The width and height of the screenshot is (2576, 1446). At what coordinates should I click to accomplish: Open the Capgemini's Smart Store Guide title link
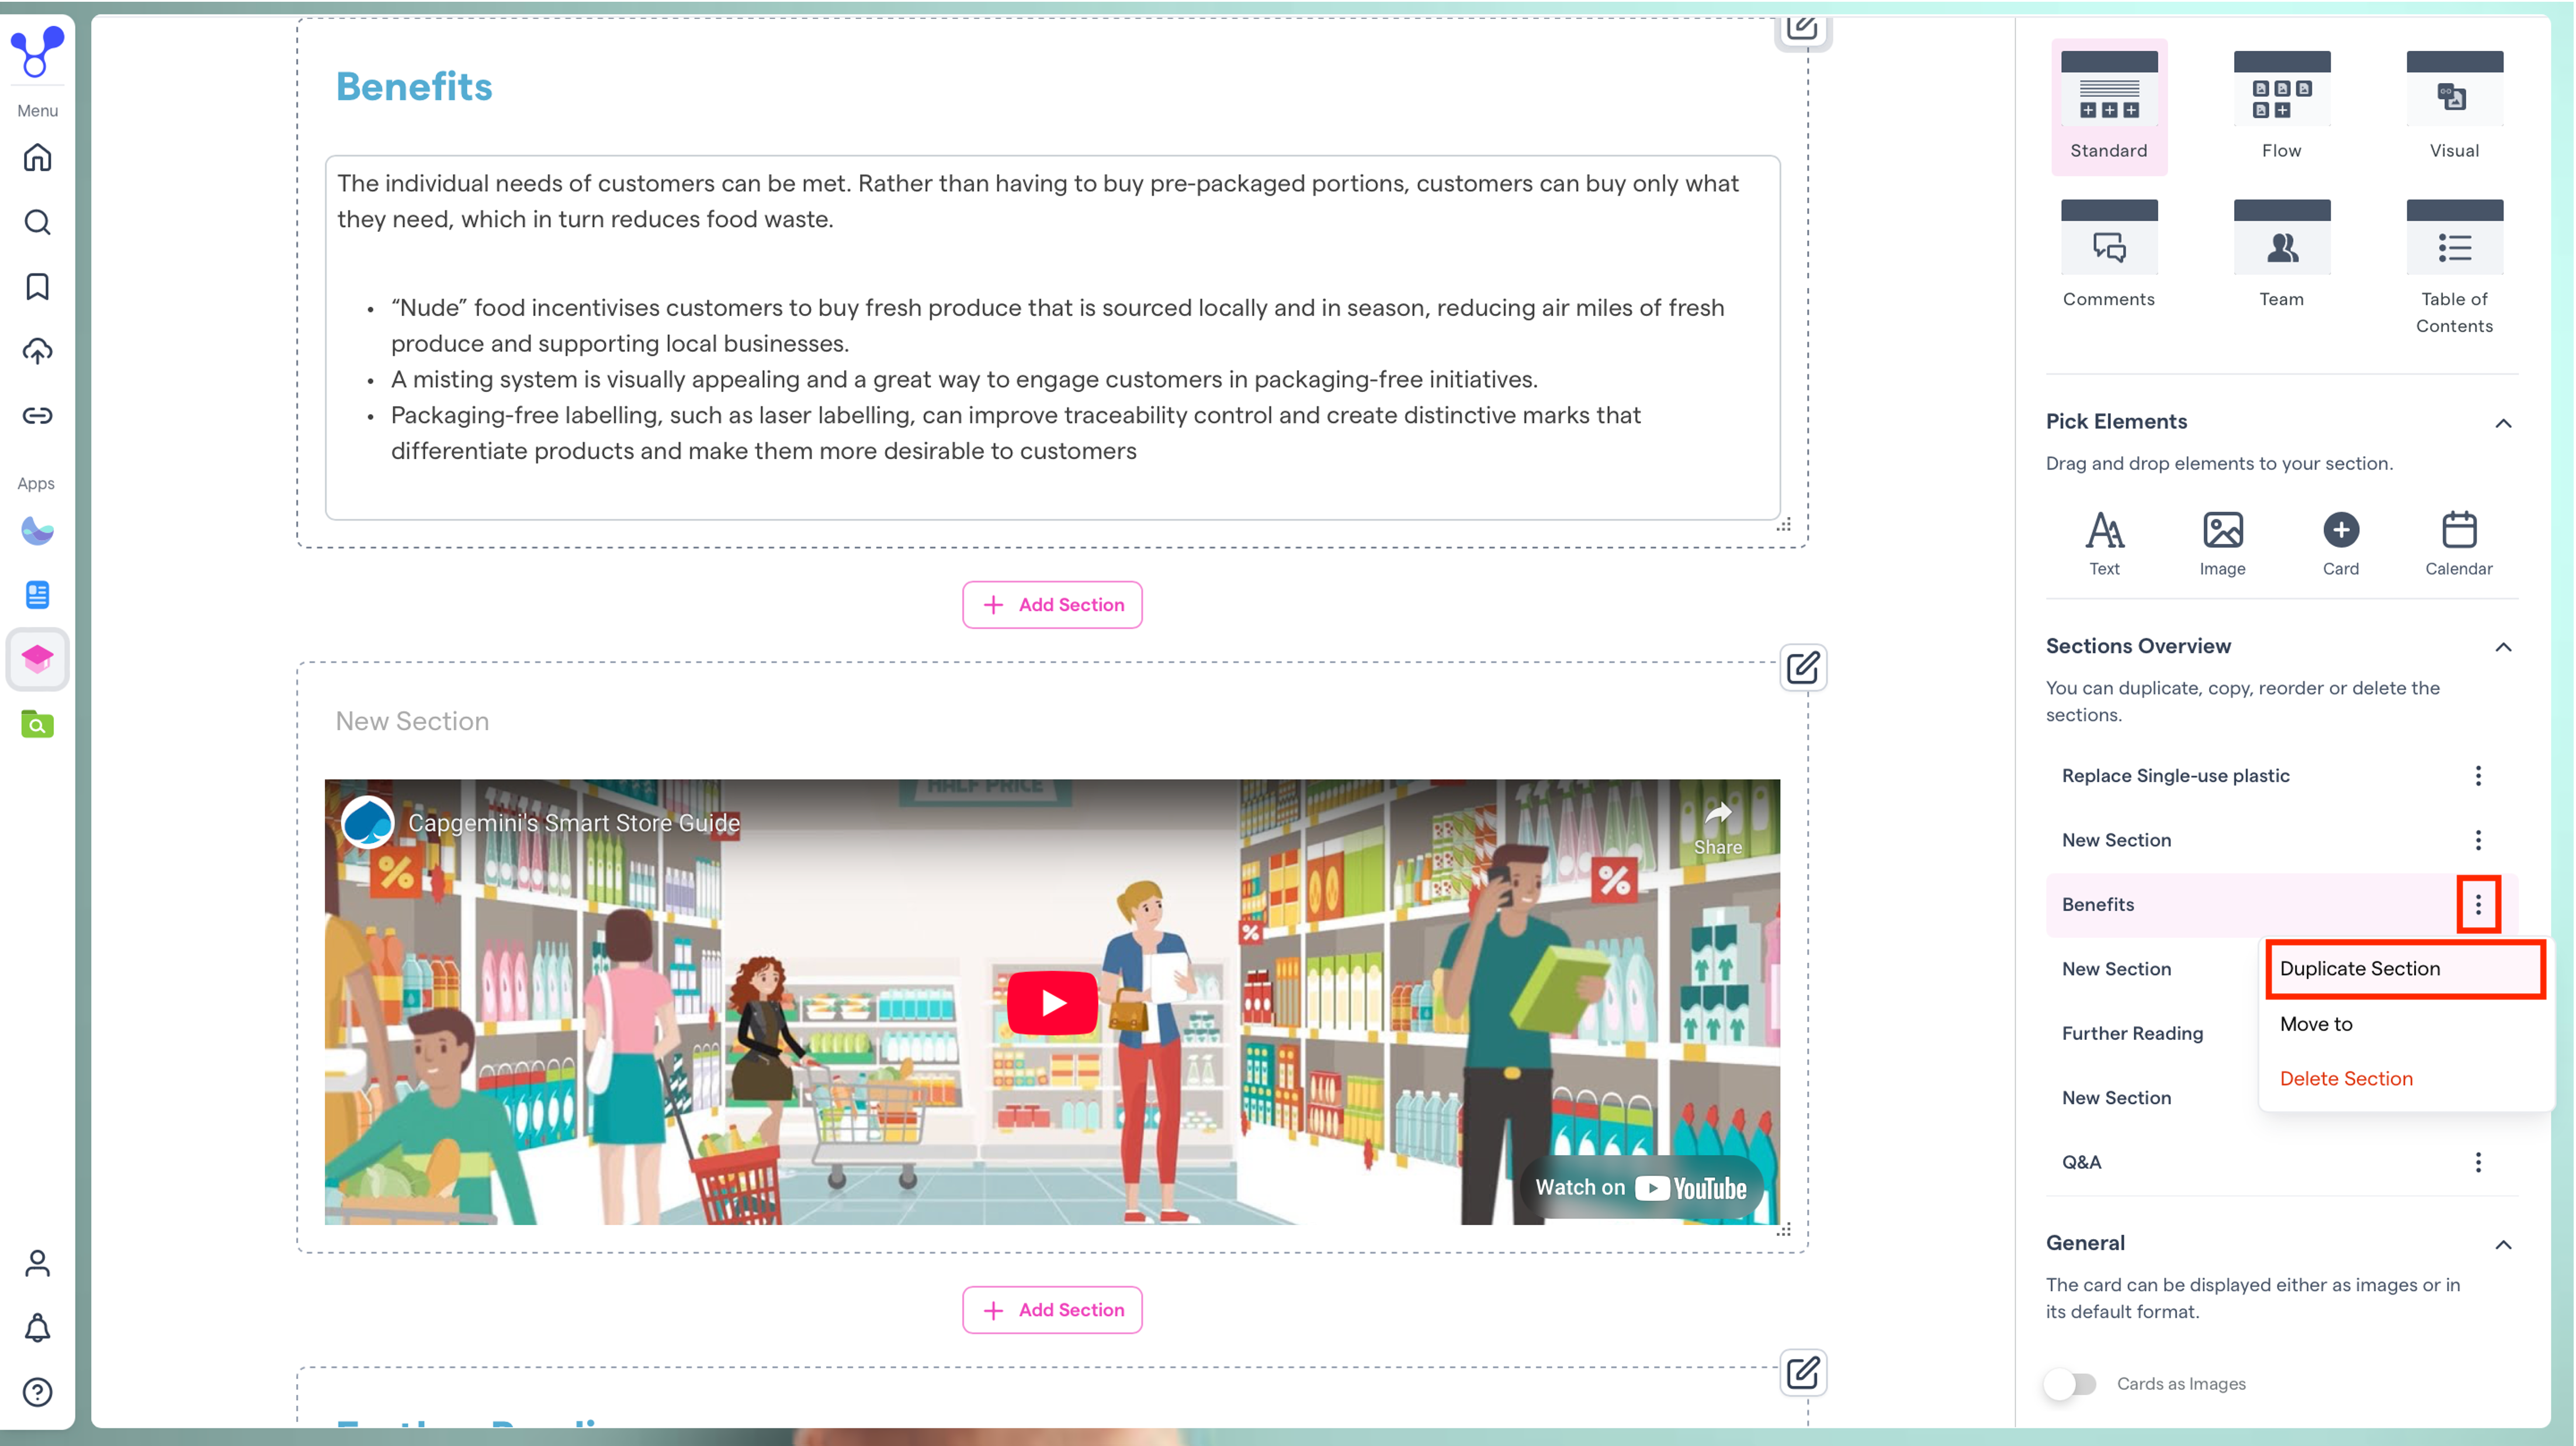point(574,823)
